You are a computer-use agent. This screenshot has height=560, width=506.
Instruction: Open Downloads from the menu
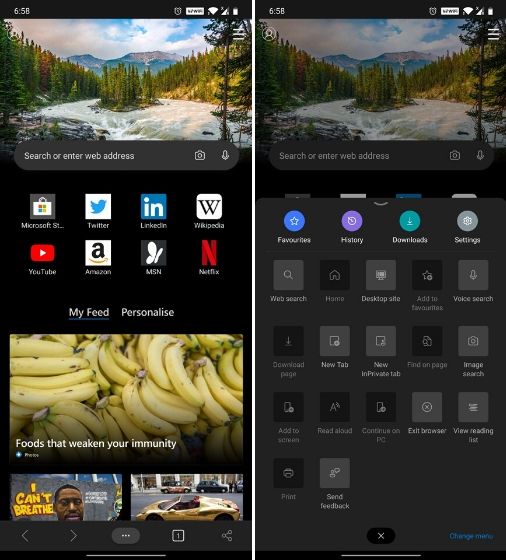[410, 227]
